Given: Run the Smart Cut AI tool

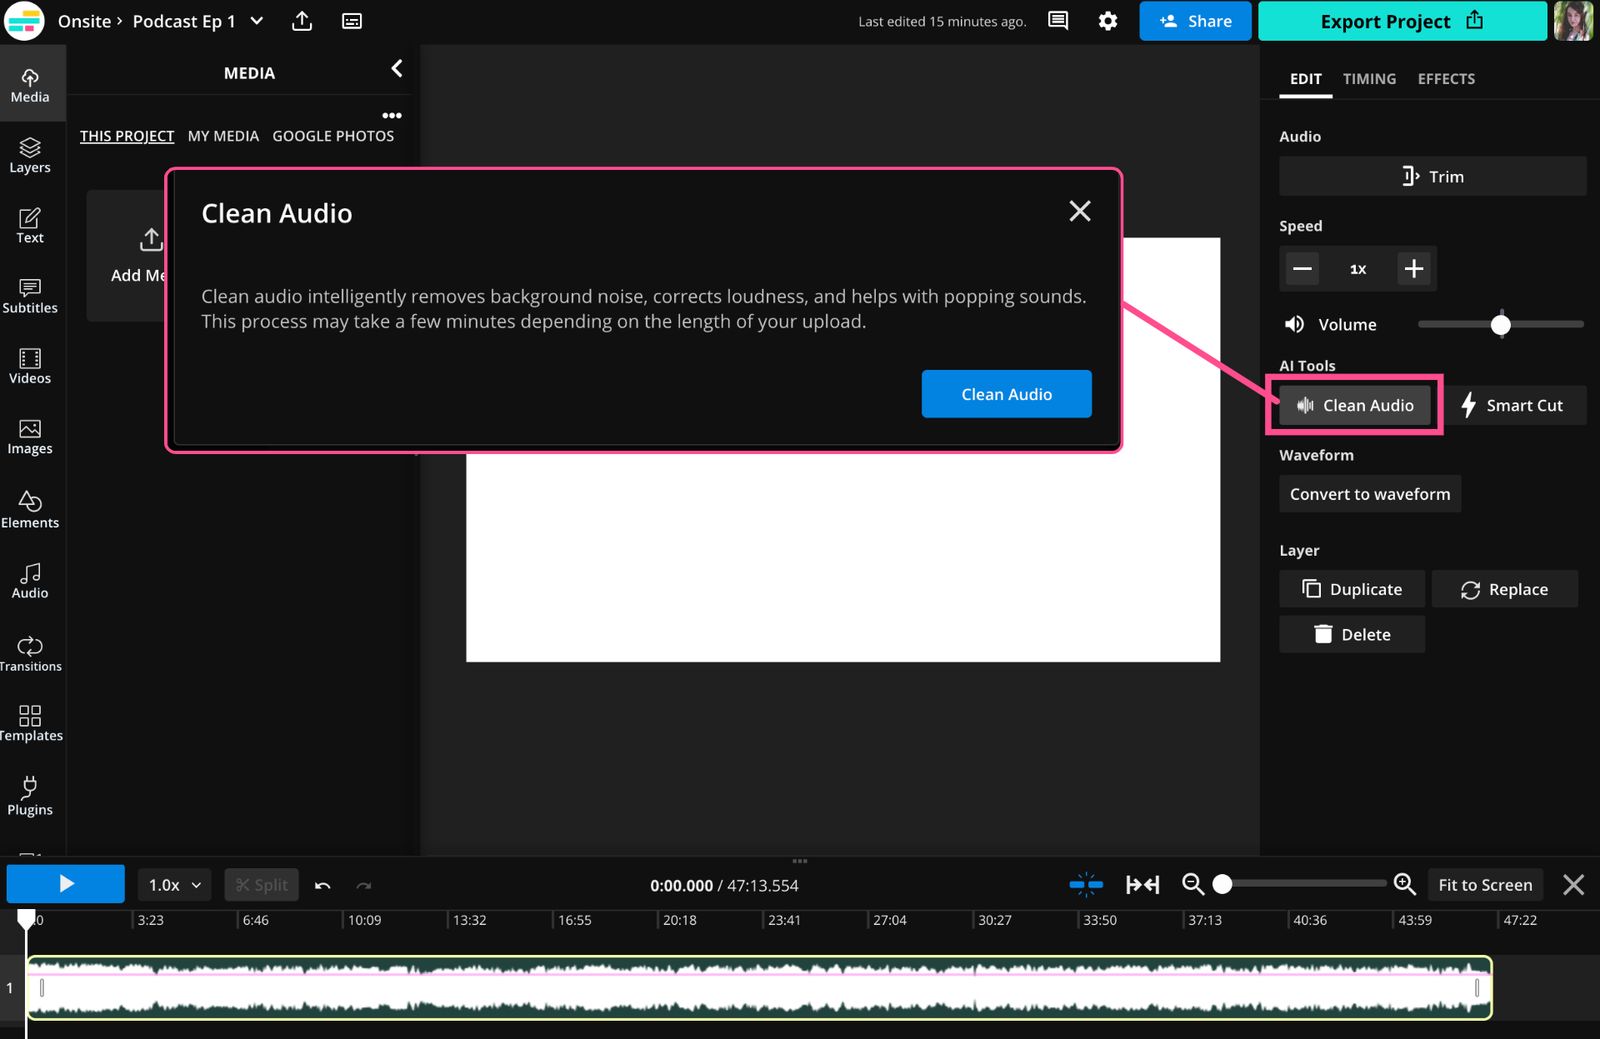Looking at the screenshot, I should [1517, 405].
